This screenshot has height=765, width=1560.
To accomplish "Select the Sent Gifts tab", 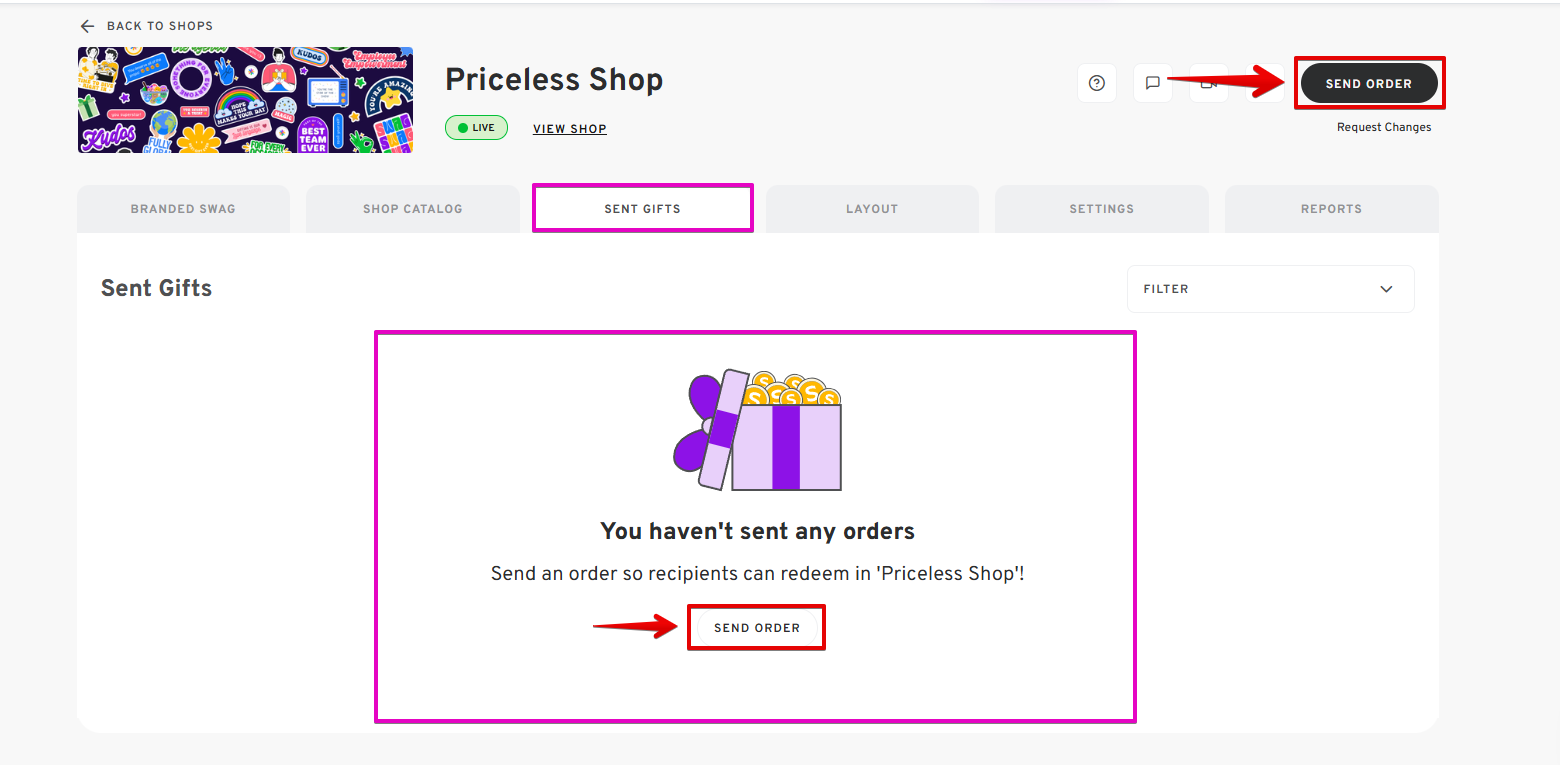I will click(x=642, y=209).
